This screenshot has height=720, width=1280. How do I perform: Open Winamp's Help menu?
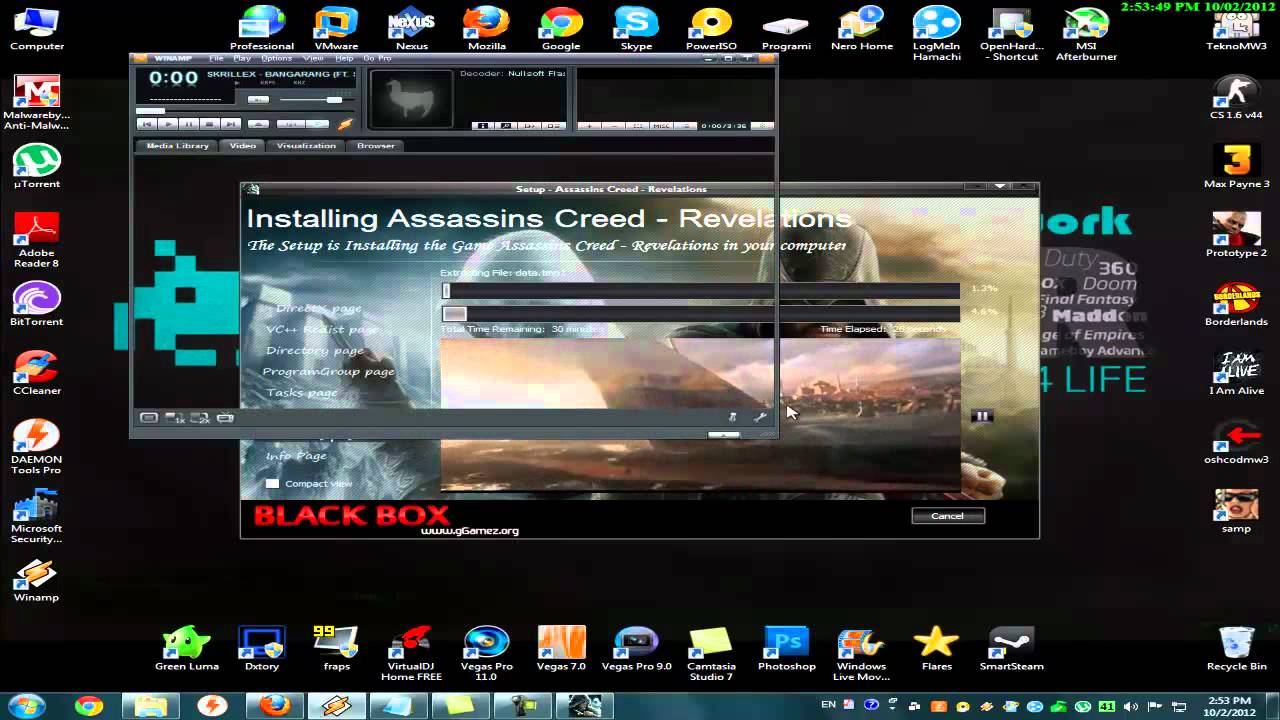click(x=345, y=58)
